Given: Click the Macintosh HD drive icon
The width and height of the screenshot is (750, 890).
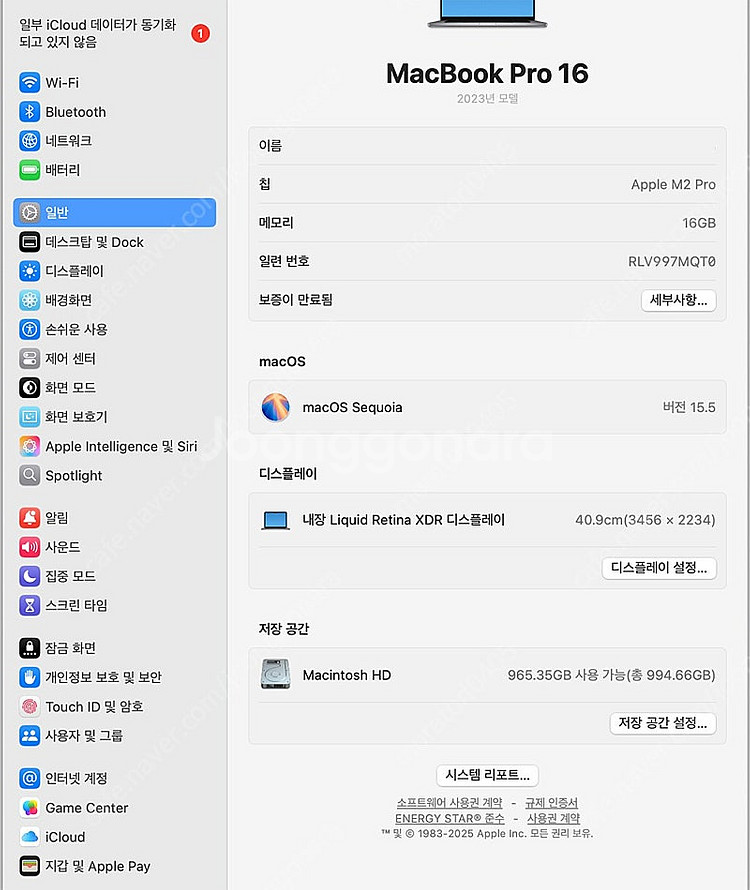Looking at the screenshot, I should point(275,674).
